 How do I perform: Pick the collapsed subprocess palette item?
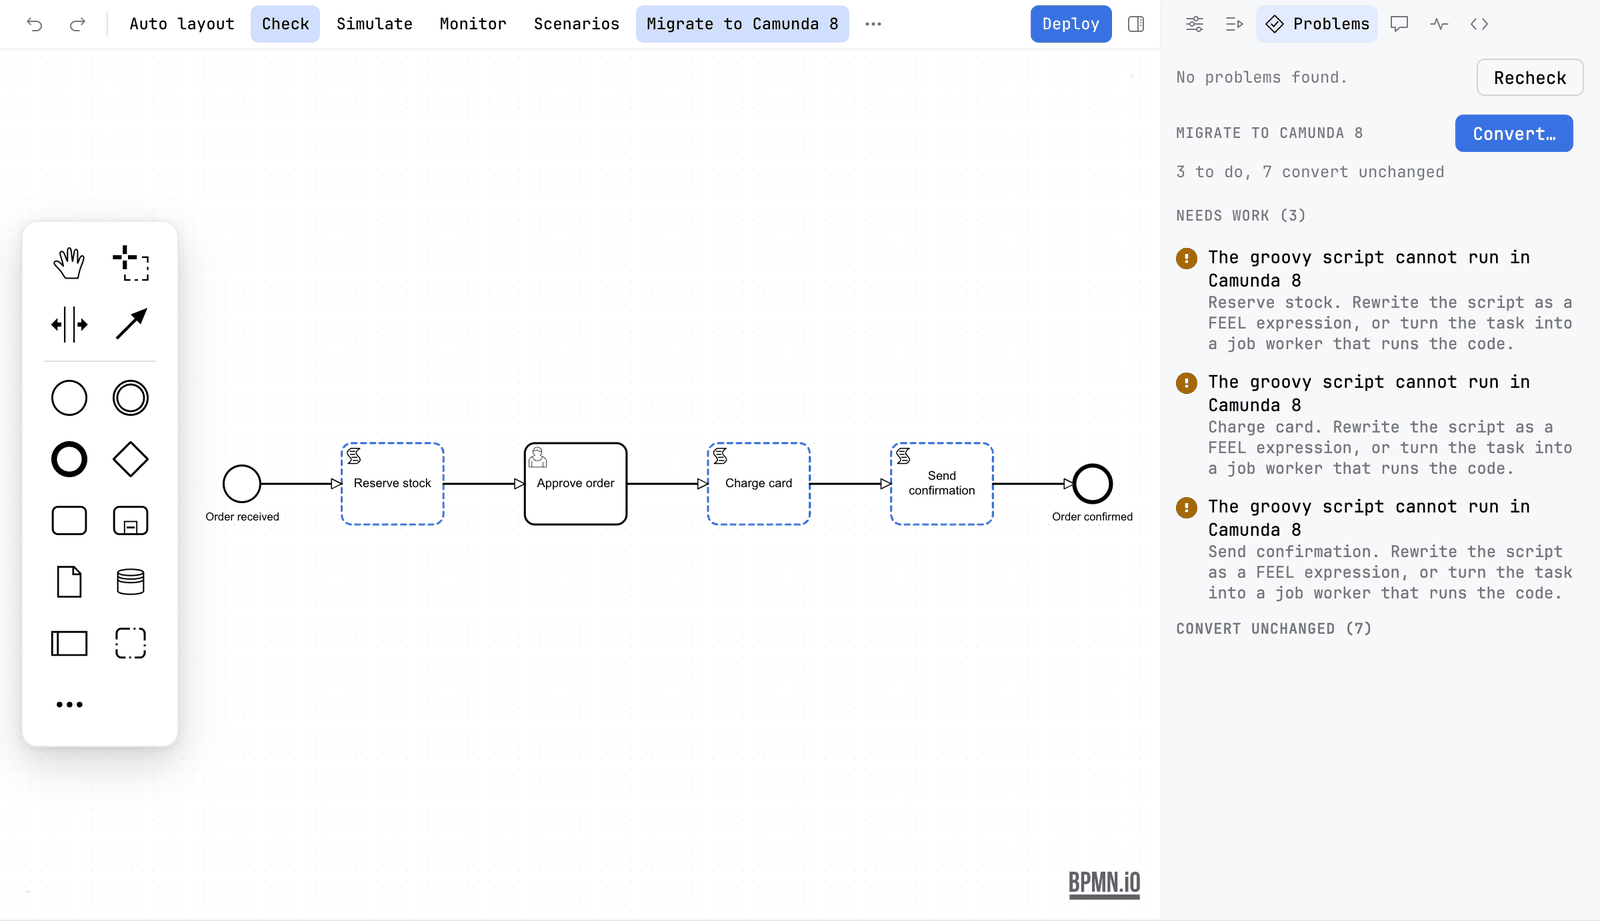point(131,521)
